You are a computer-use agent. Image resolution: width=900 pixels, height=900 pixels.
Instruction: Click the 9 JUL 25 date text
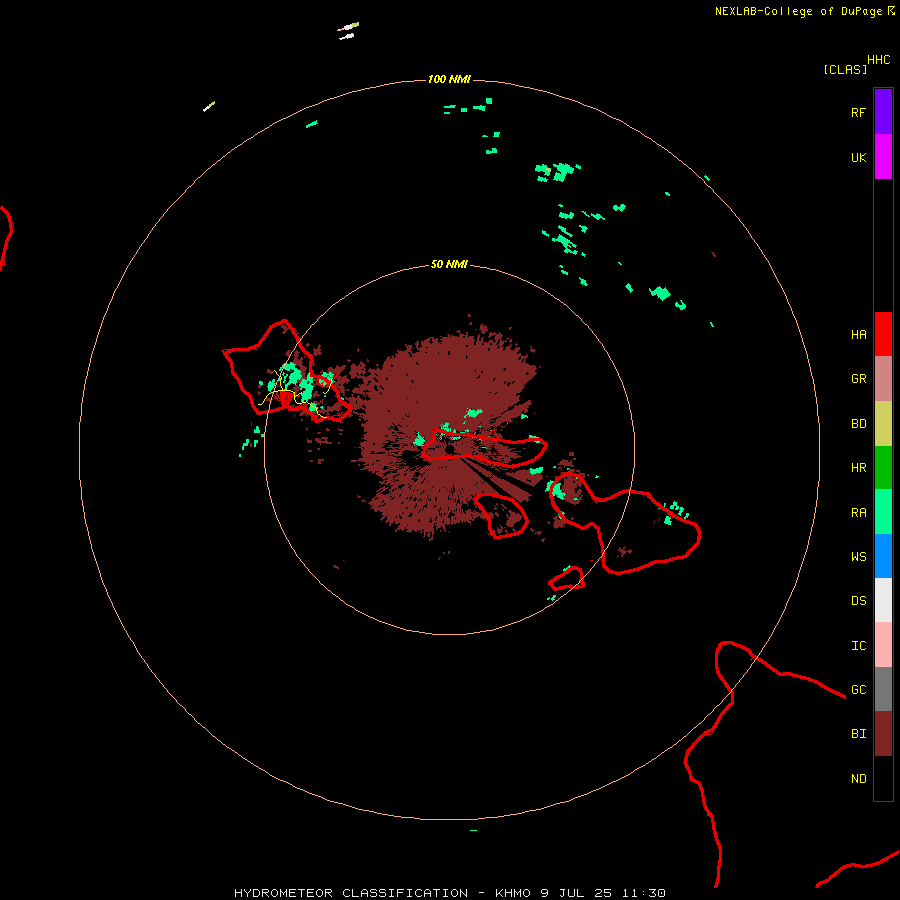(577, 893)
